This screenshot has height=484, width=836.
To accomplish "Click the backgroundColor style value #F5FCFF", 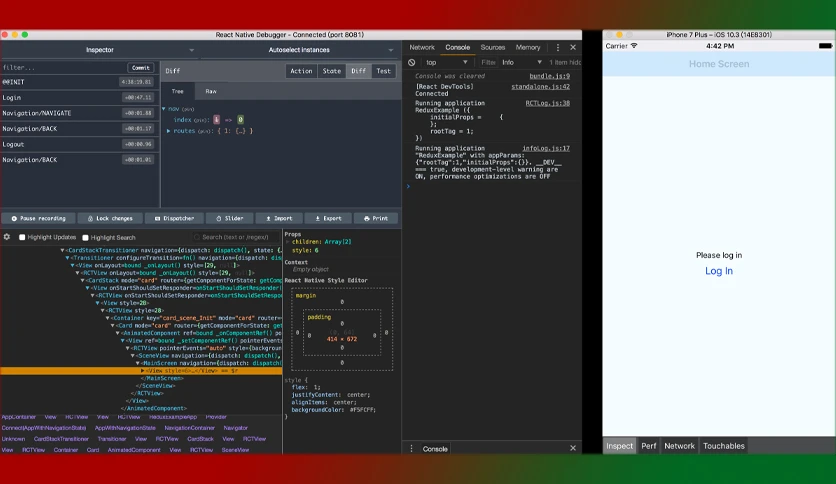I will click(x=363, y=410).
